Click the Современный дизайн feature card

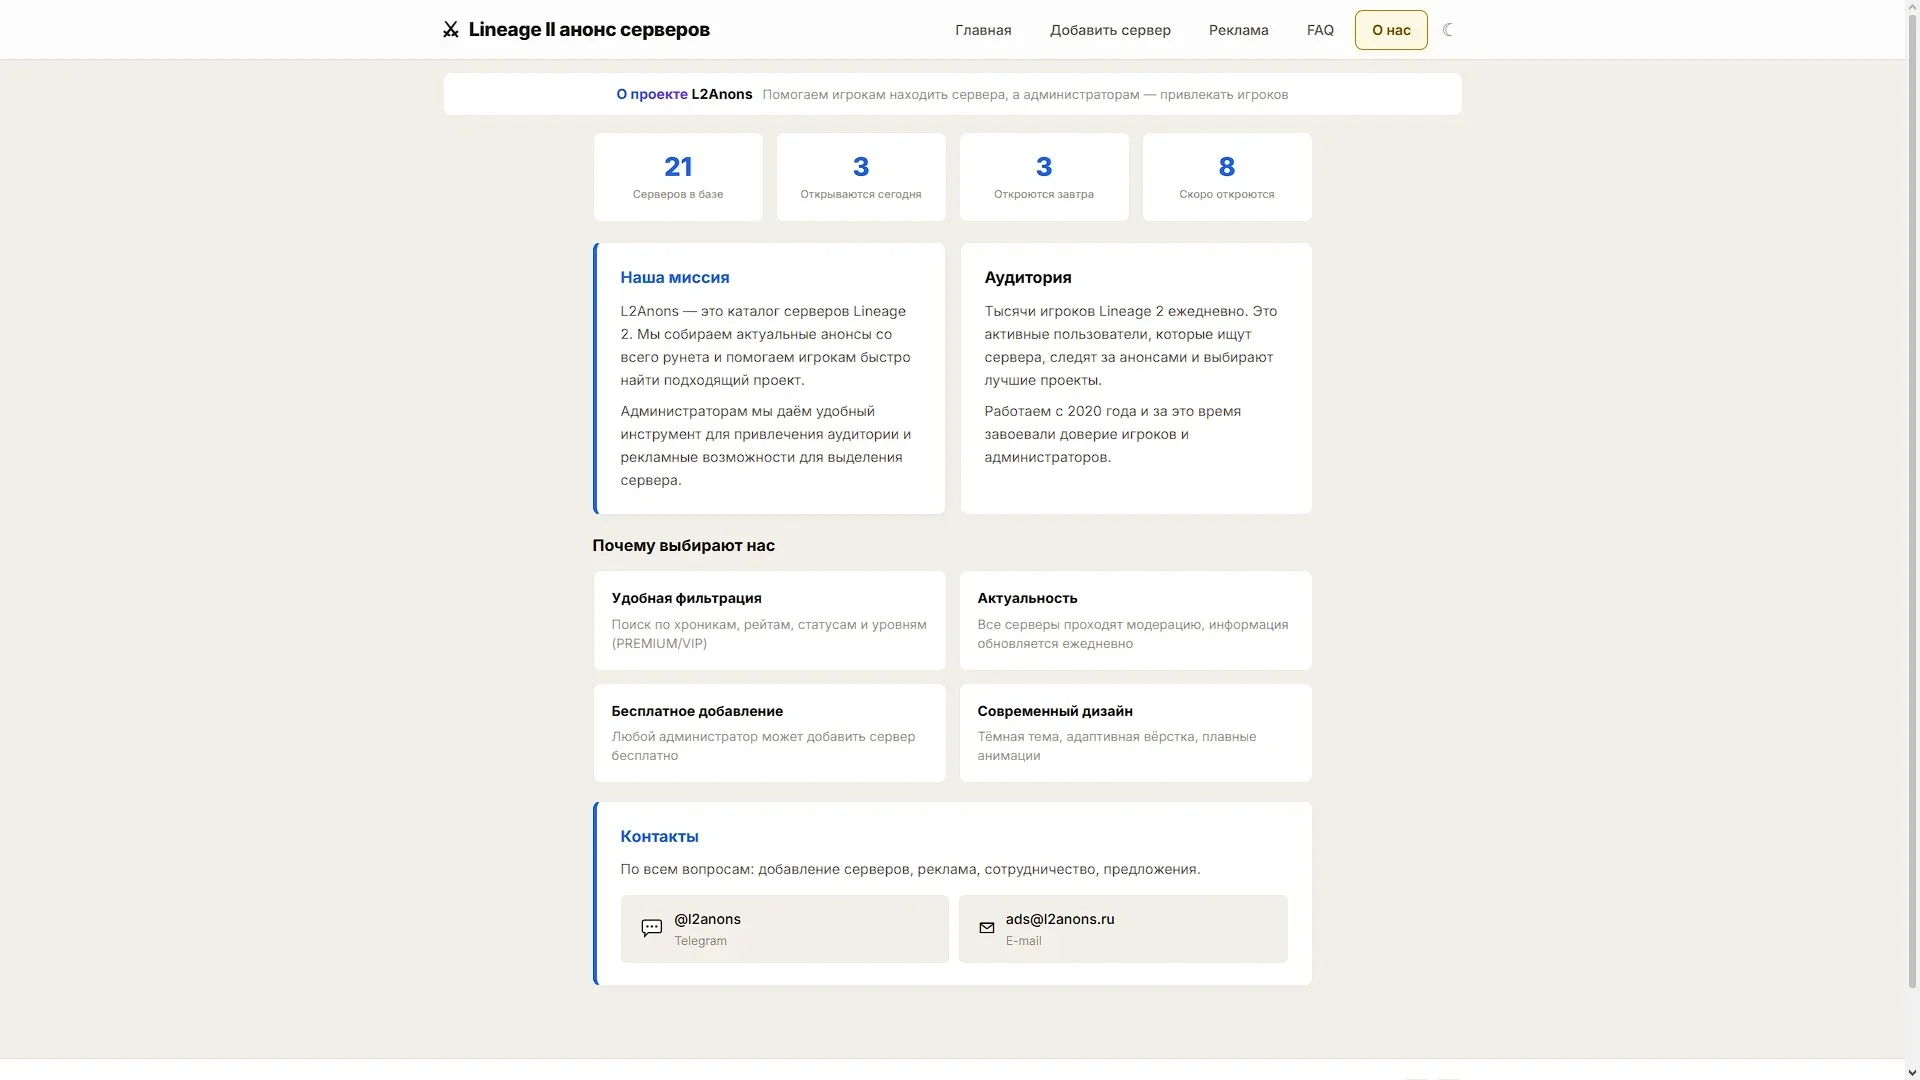pyautogui.click(x=1136, y=733)
